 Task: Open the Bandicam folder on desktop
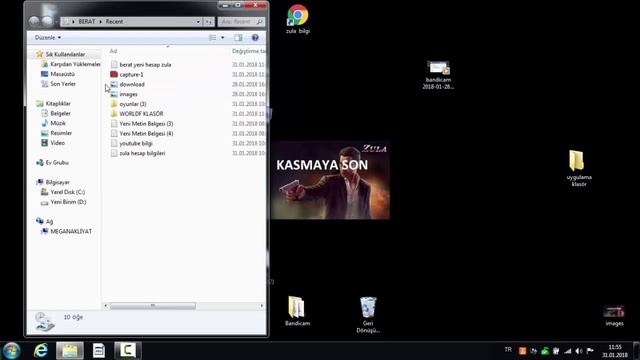click(x=297, y=311)
